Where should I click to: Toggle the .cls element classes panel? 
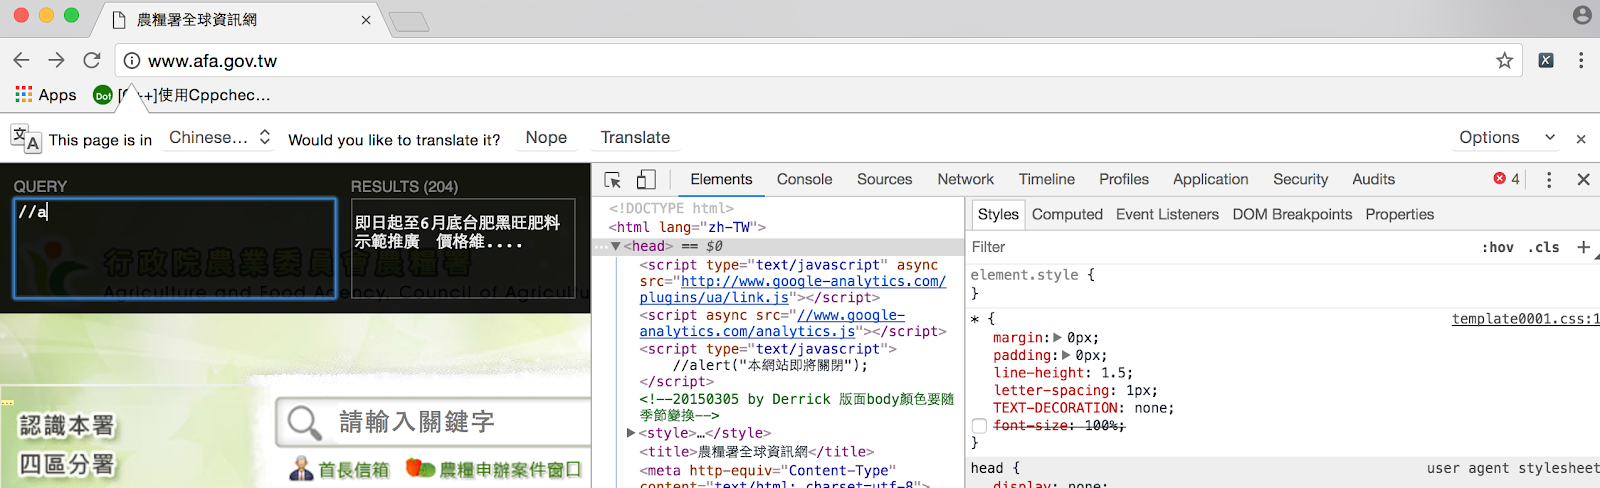pyautogui.click(x=1543, y=247)
